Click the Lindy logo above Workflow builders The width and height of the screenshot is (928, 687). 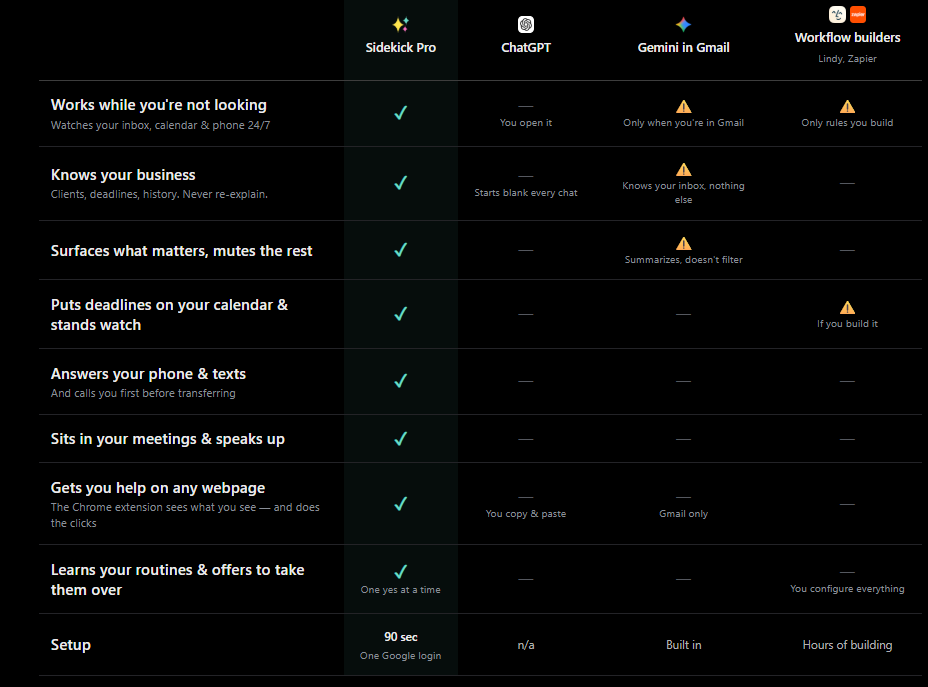[x=837, y=14]
